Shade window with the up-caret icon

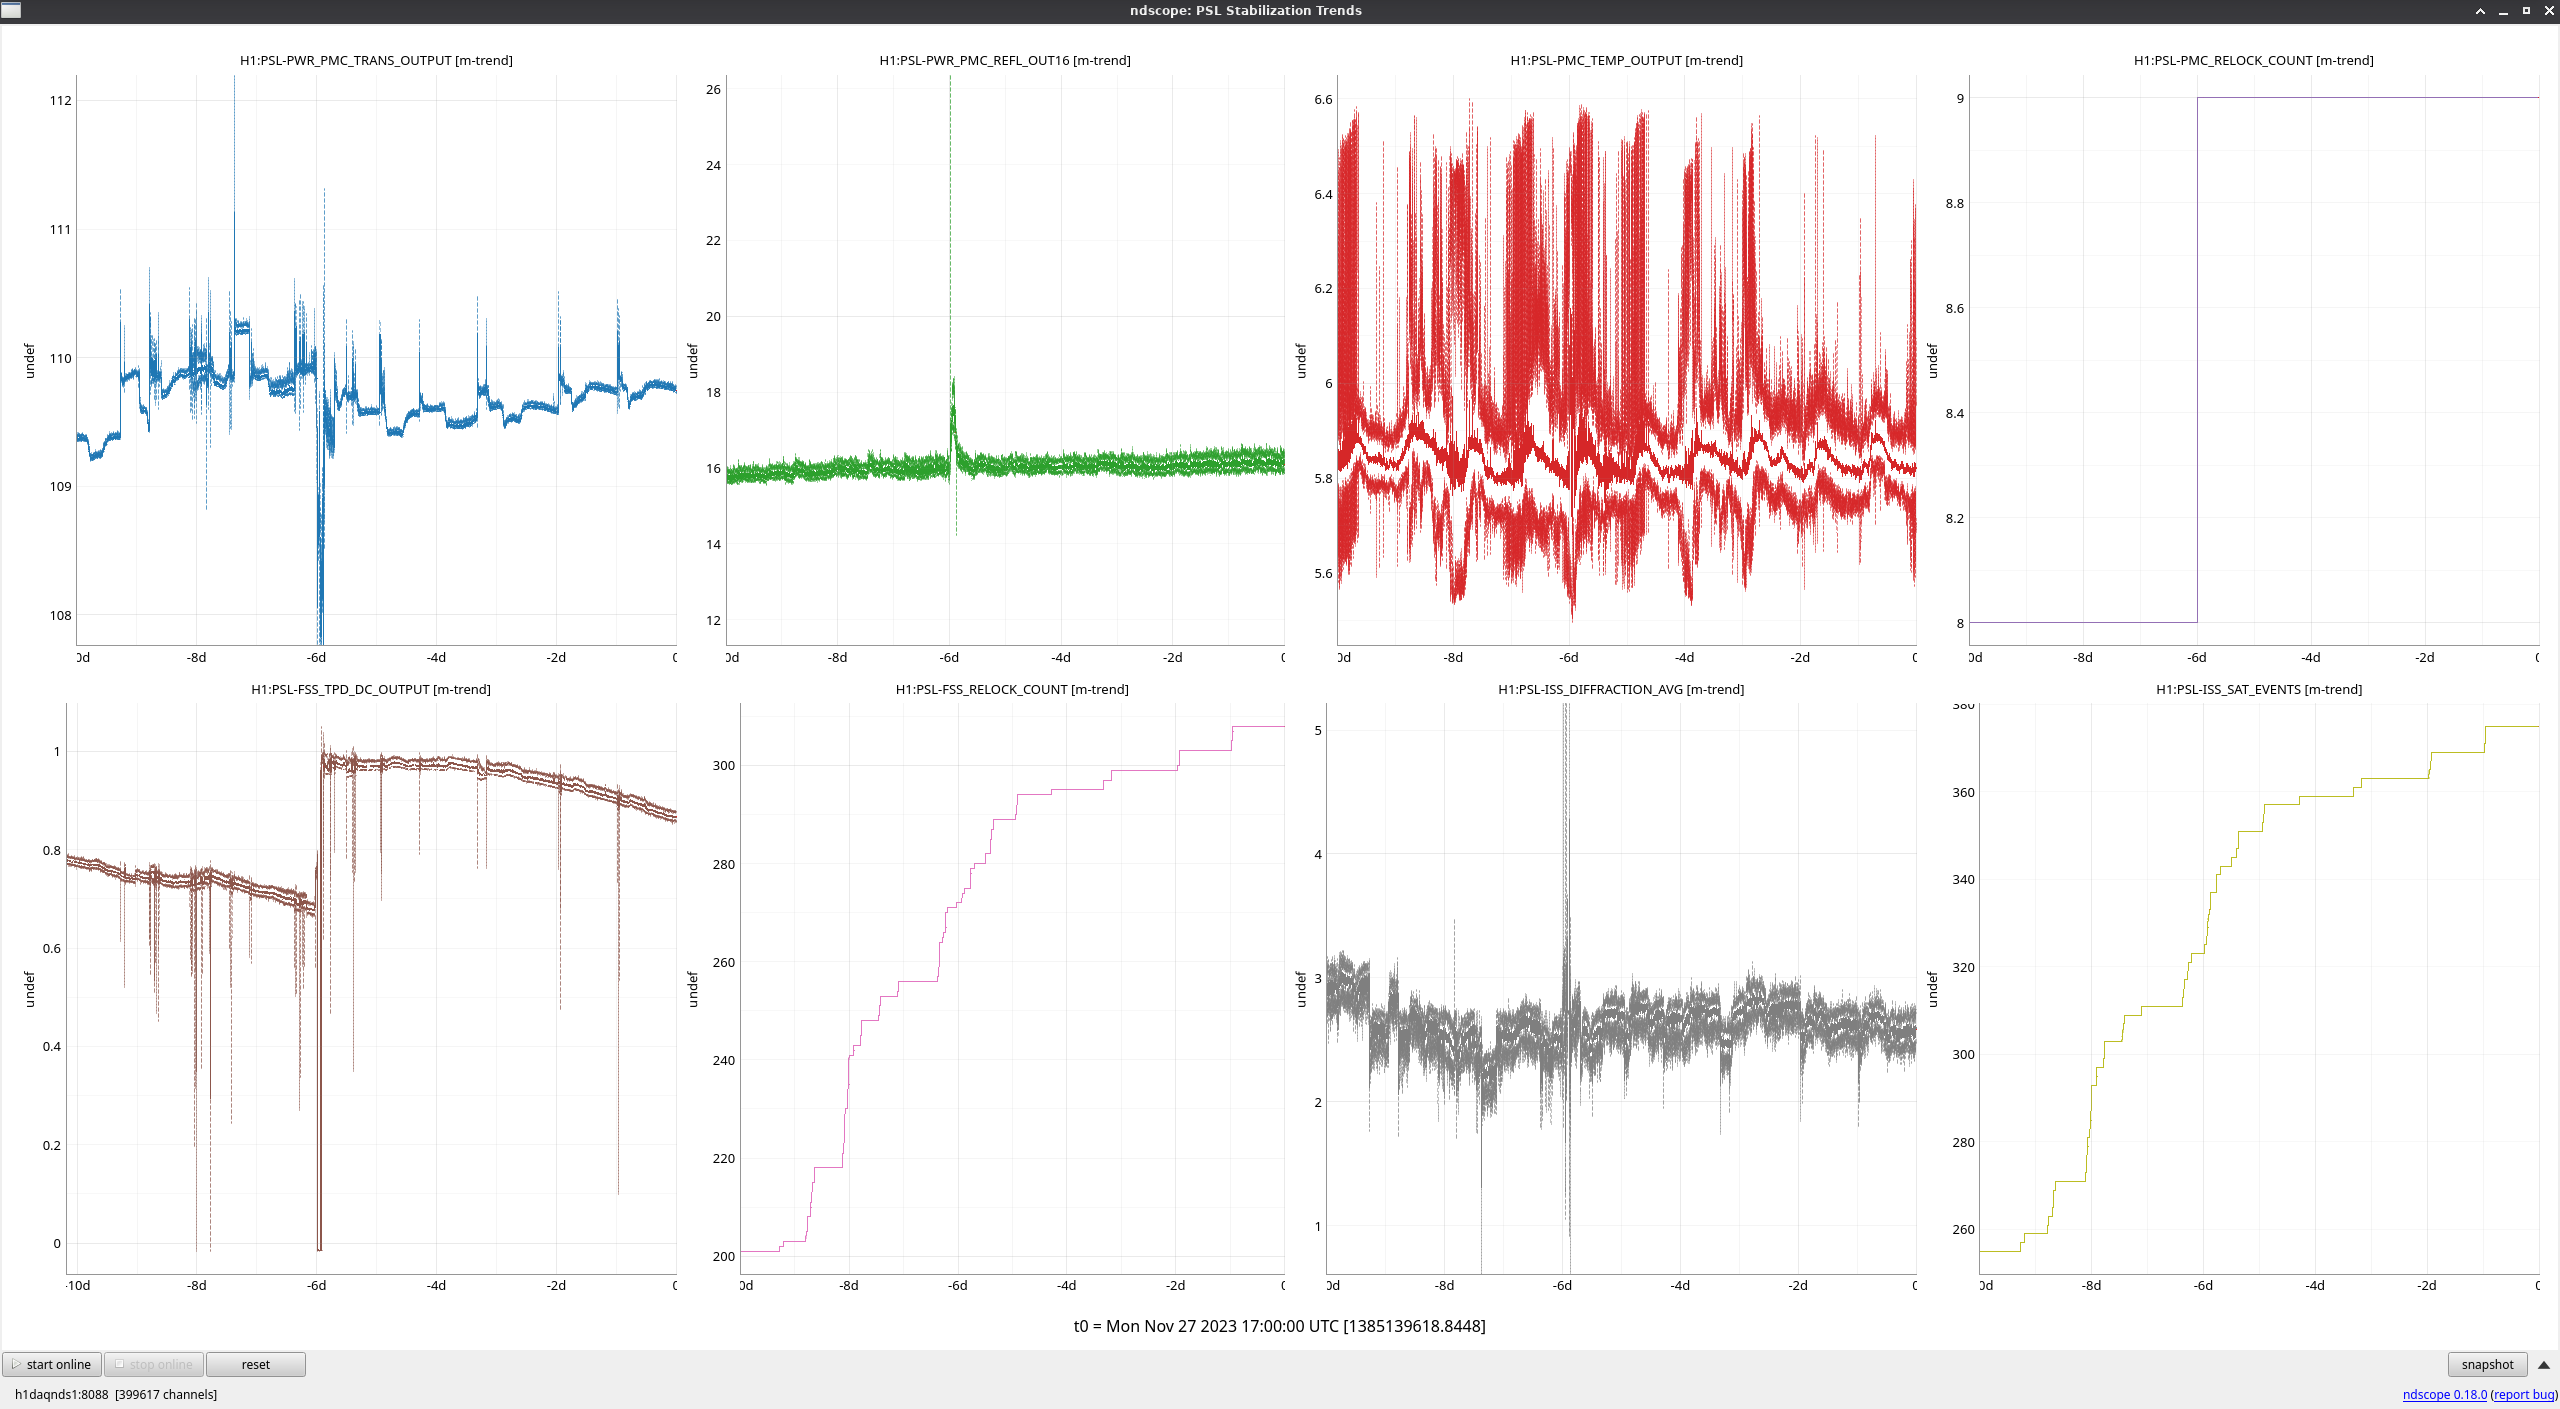(x=2480, y=10)
